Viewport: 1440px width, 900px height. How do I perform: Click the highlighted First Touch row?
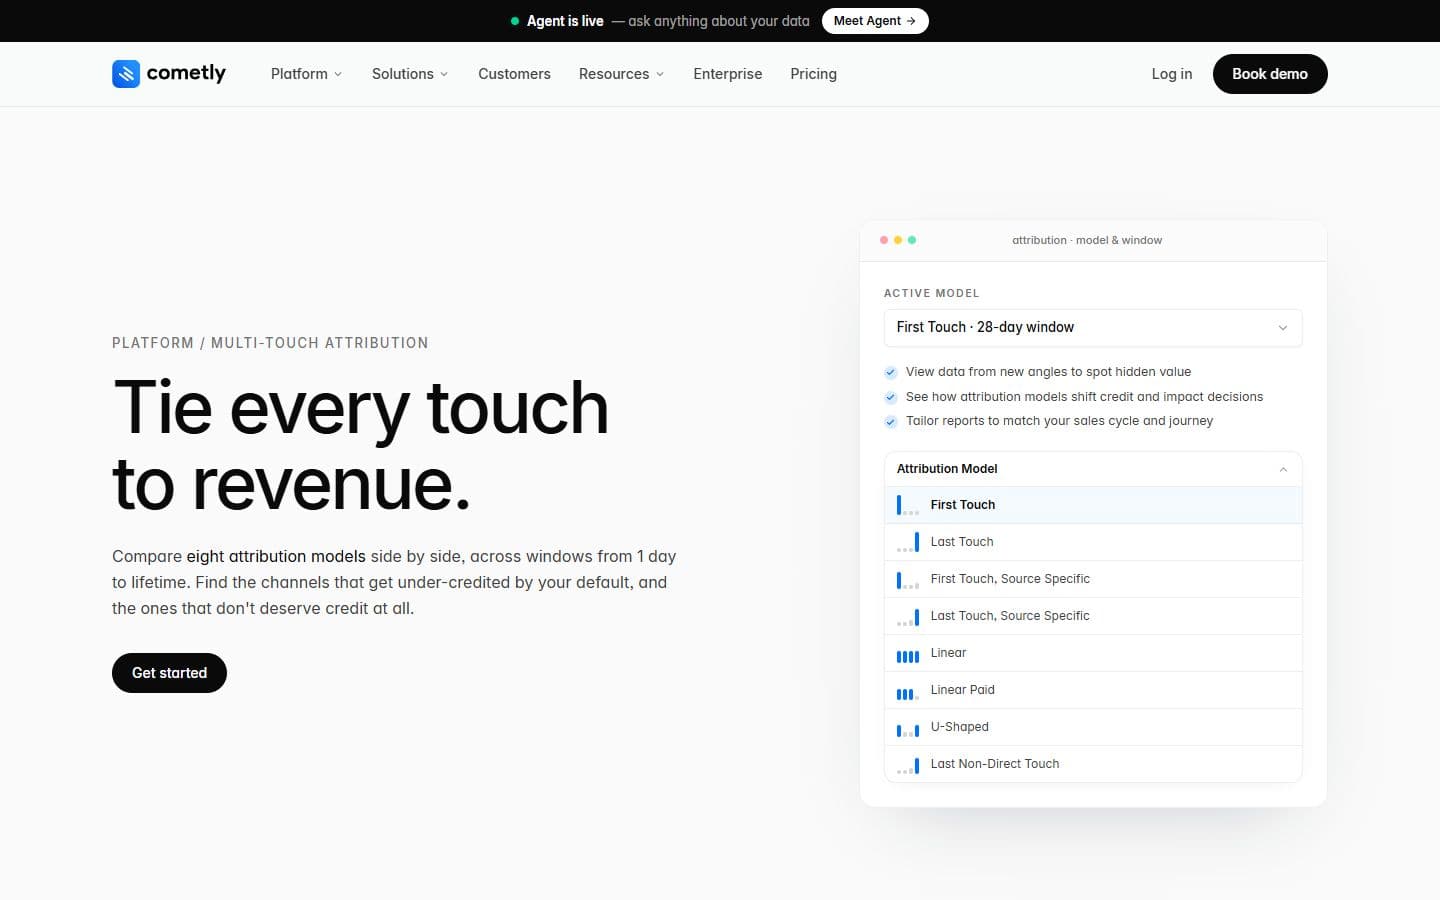tap(1093, 505)
